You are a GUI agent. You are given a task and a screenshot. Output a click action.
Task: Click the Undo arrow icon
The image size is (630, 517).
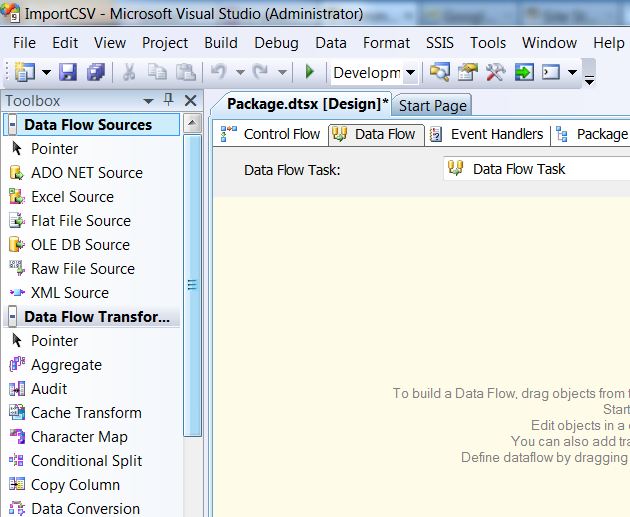tap(219, 72)
